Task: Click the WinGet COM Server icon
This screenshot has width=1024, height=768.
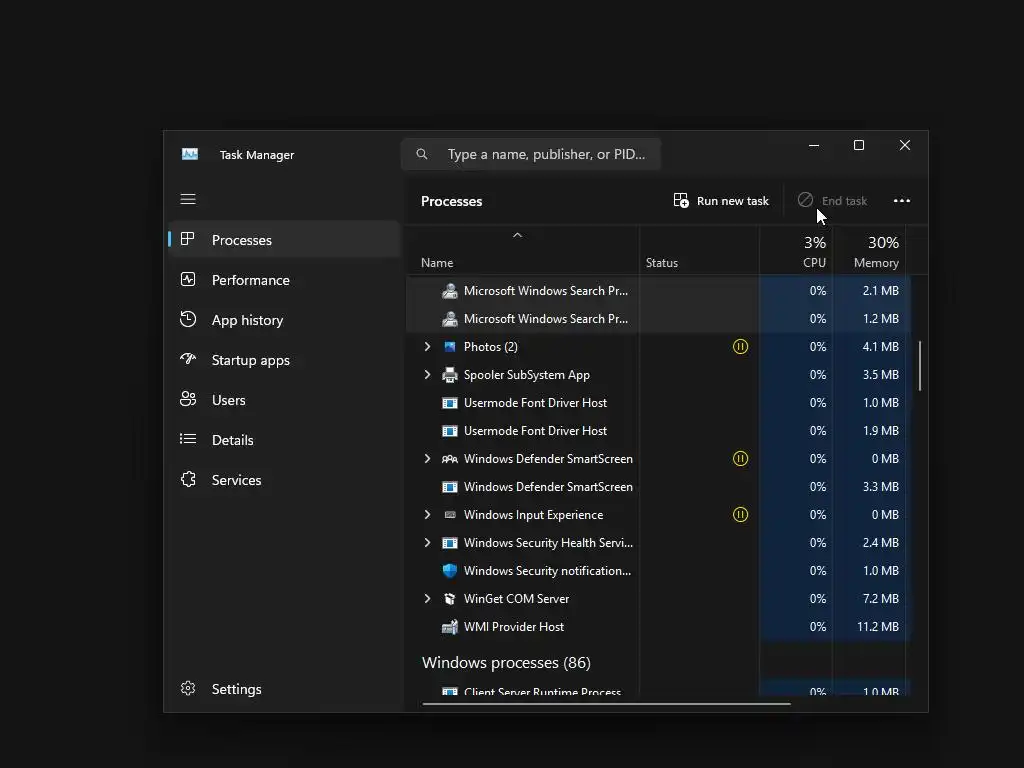Action: coord(450,599)
